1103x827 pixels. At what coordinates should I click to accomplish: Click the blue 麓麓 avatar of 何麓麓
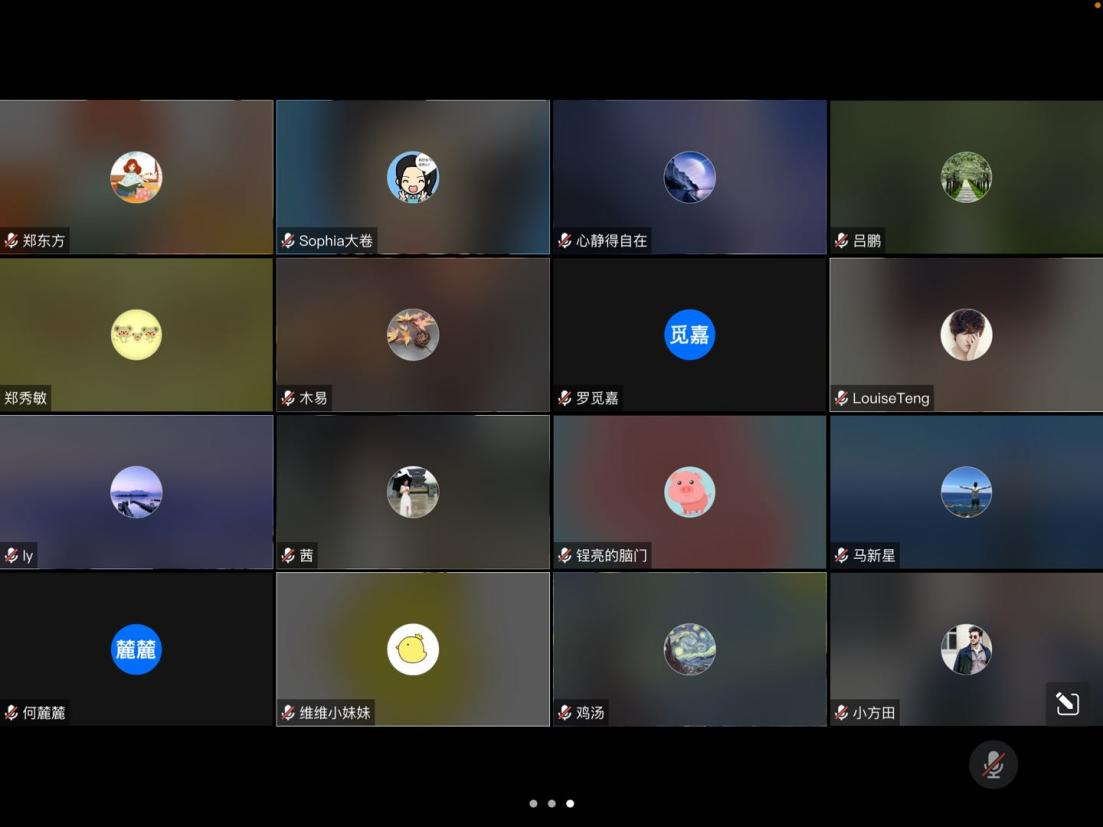pos(136,649)
